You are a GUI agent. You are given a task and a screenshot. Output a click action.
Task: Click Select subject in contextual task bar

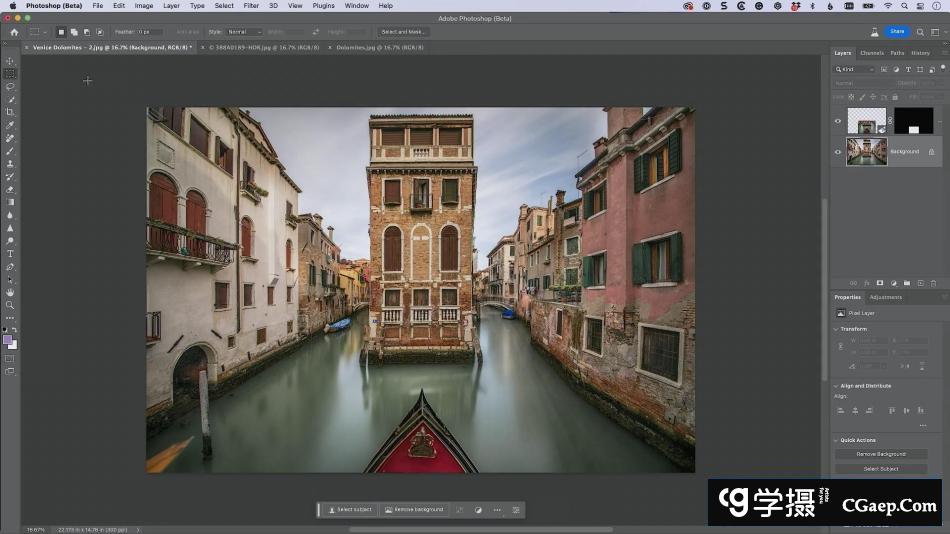click(350, 510)
